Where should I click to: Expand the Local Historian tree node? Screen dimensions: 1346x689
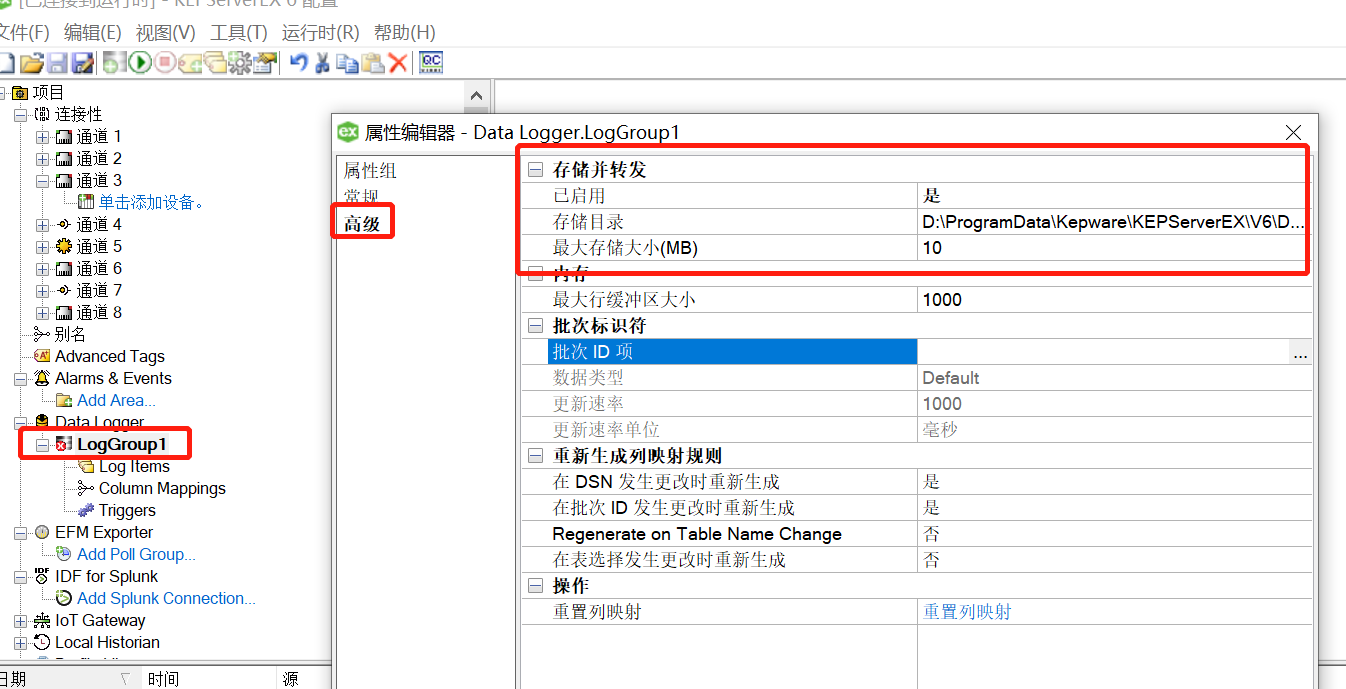[20, 642]
